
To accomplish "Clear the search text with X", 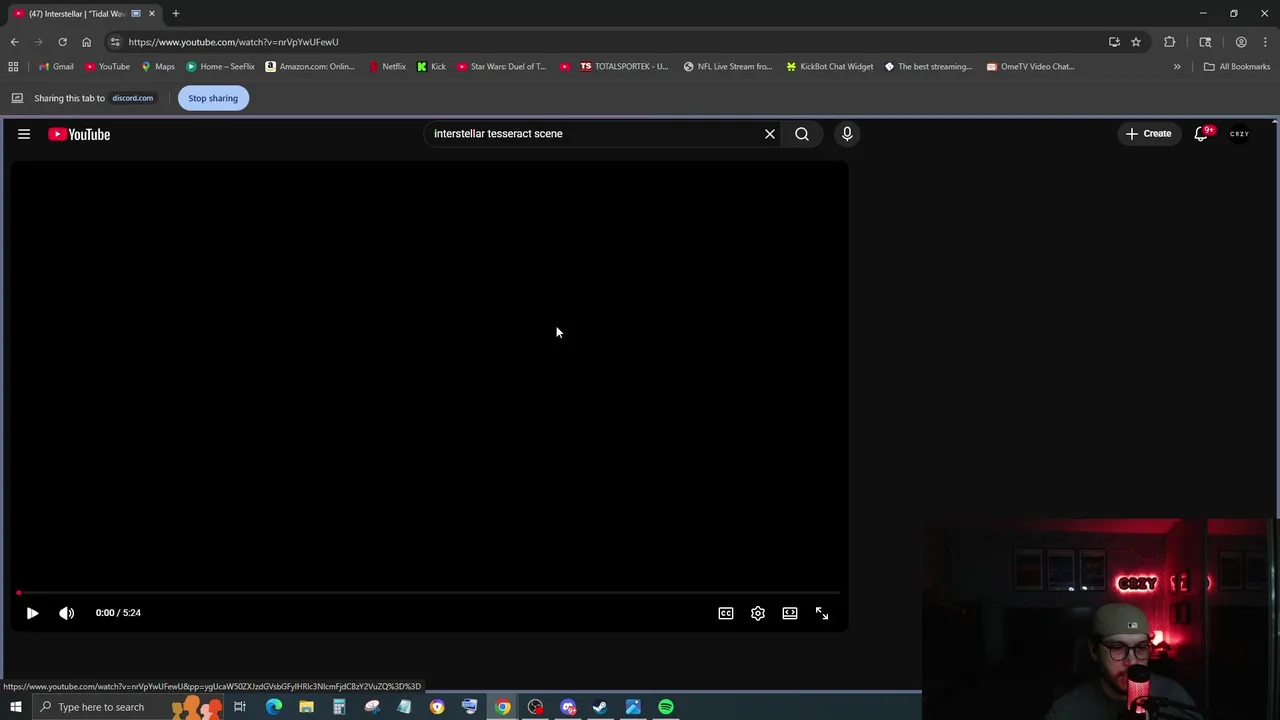I will pyautogui.click(x=770, y=134).
